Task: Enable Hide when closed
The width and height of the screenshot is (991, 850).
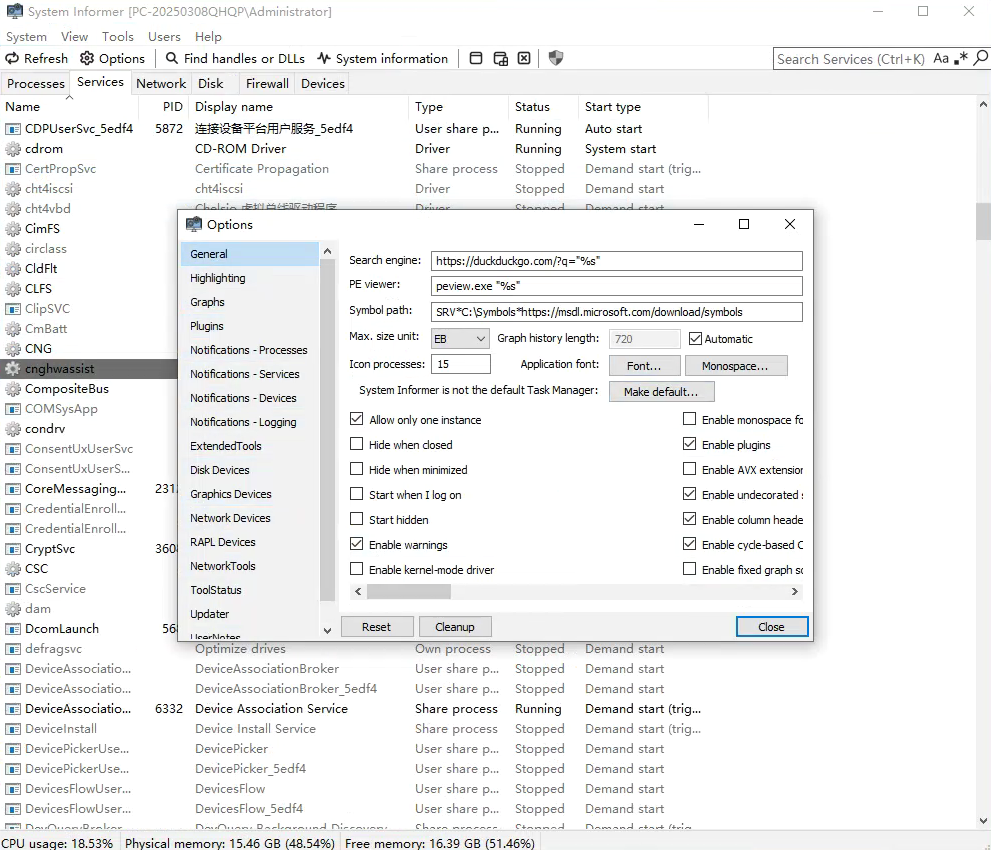Action: 356,444
